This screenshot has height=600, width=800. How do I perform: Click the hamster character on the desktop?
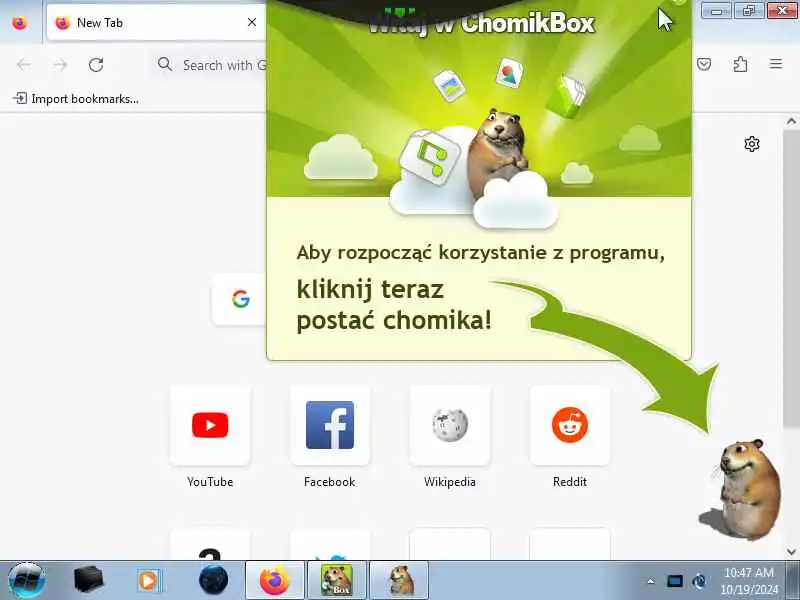(x=745, y=490)
